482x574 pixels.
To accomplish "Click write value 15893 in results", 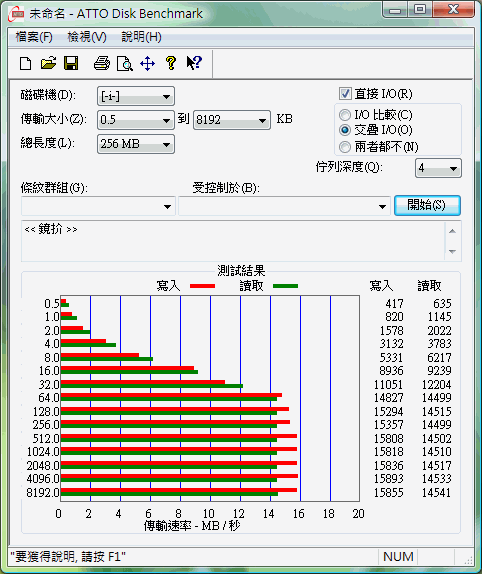I will coord(388,479).
